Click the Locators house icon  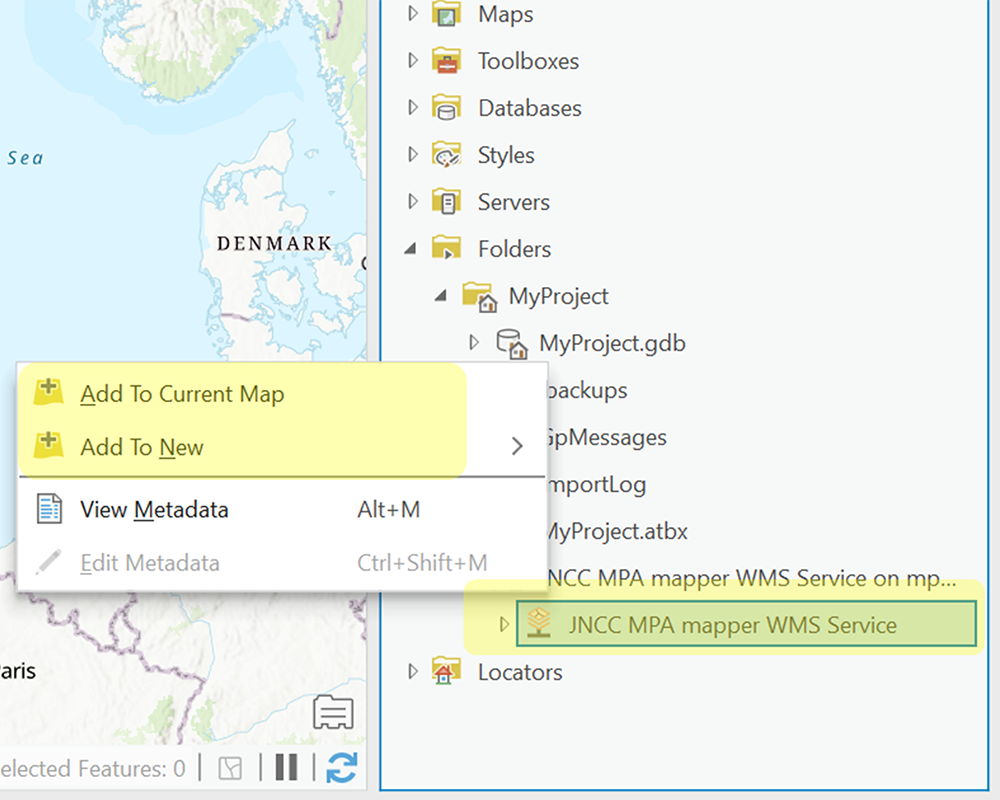(x=446, y=671)
